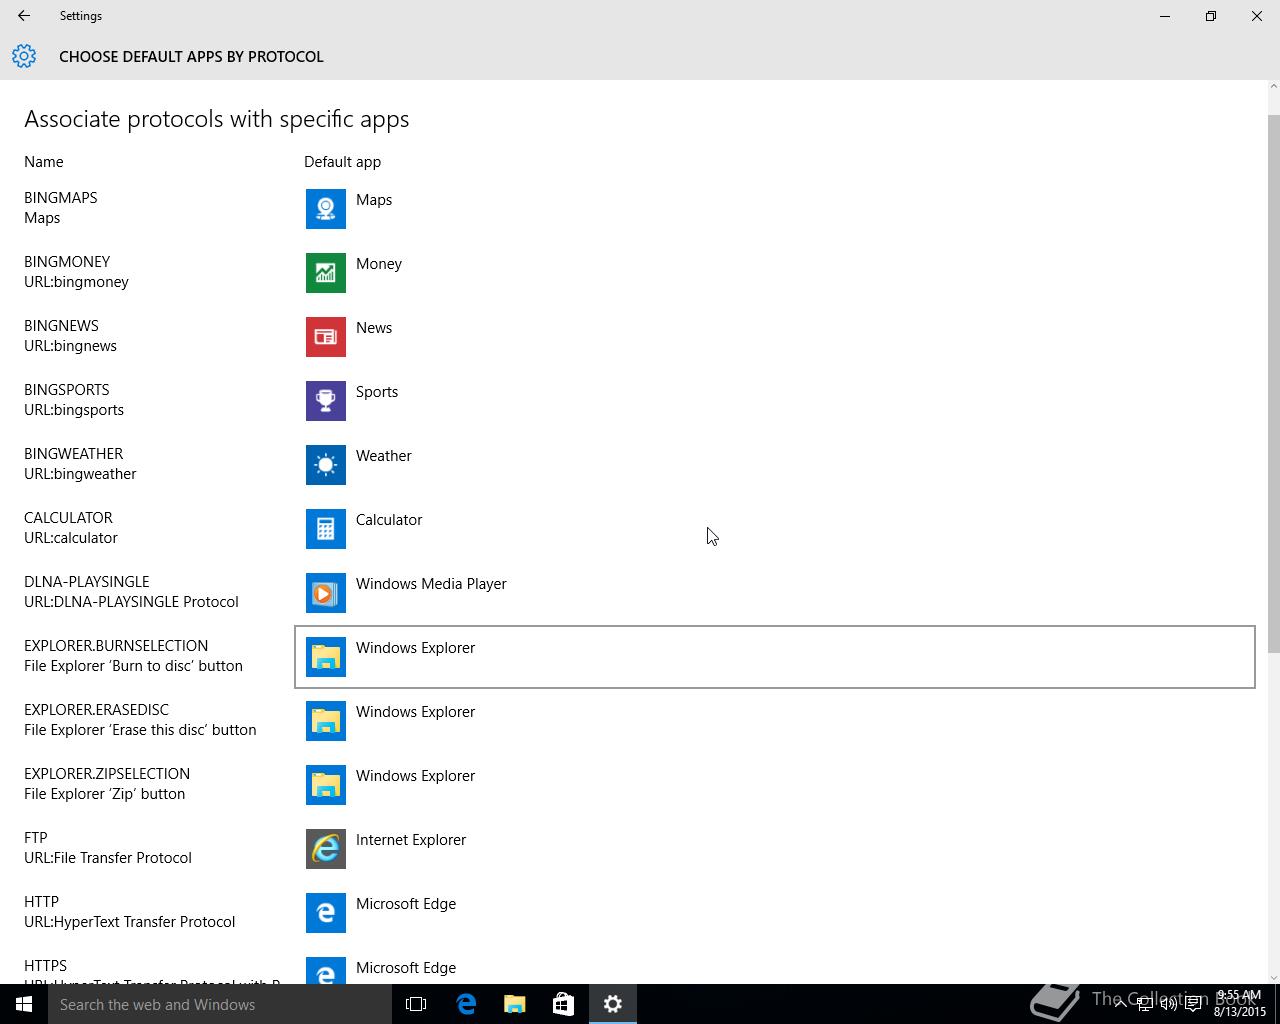Click 'URL:File Transfer Protocol' description
The width and height of the screenshot is (1280, 1024).
108,858
